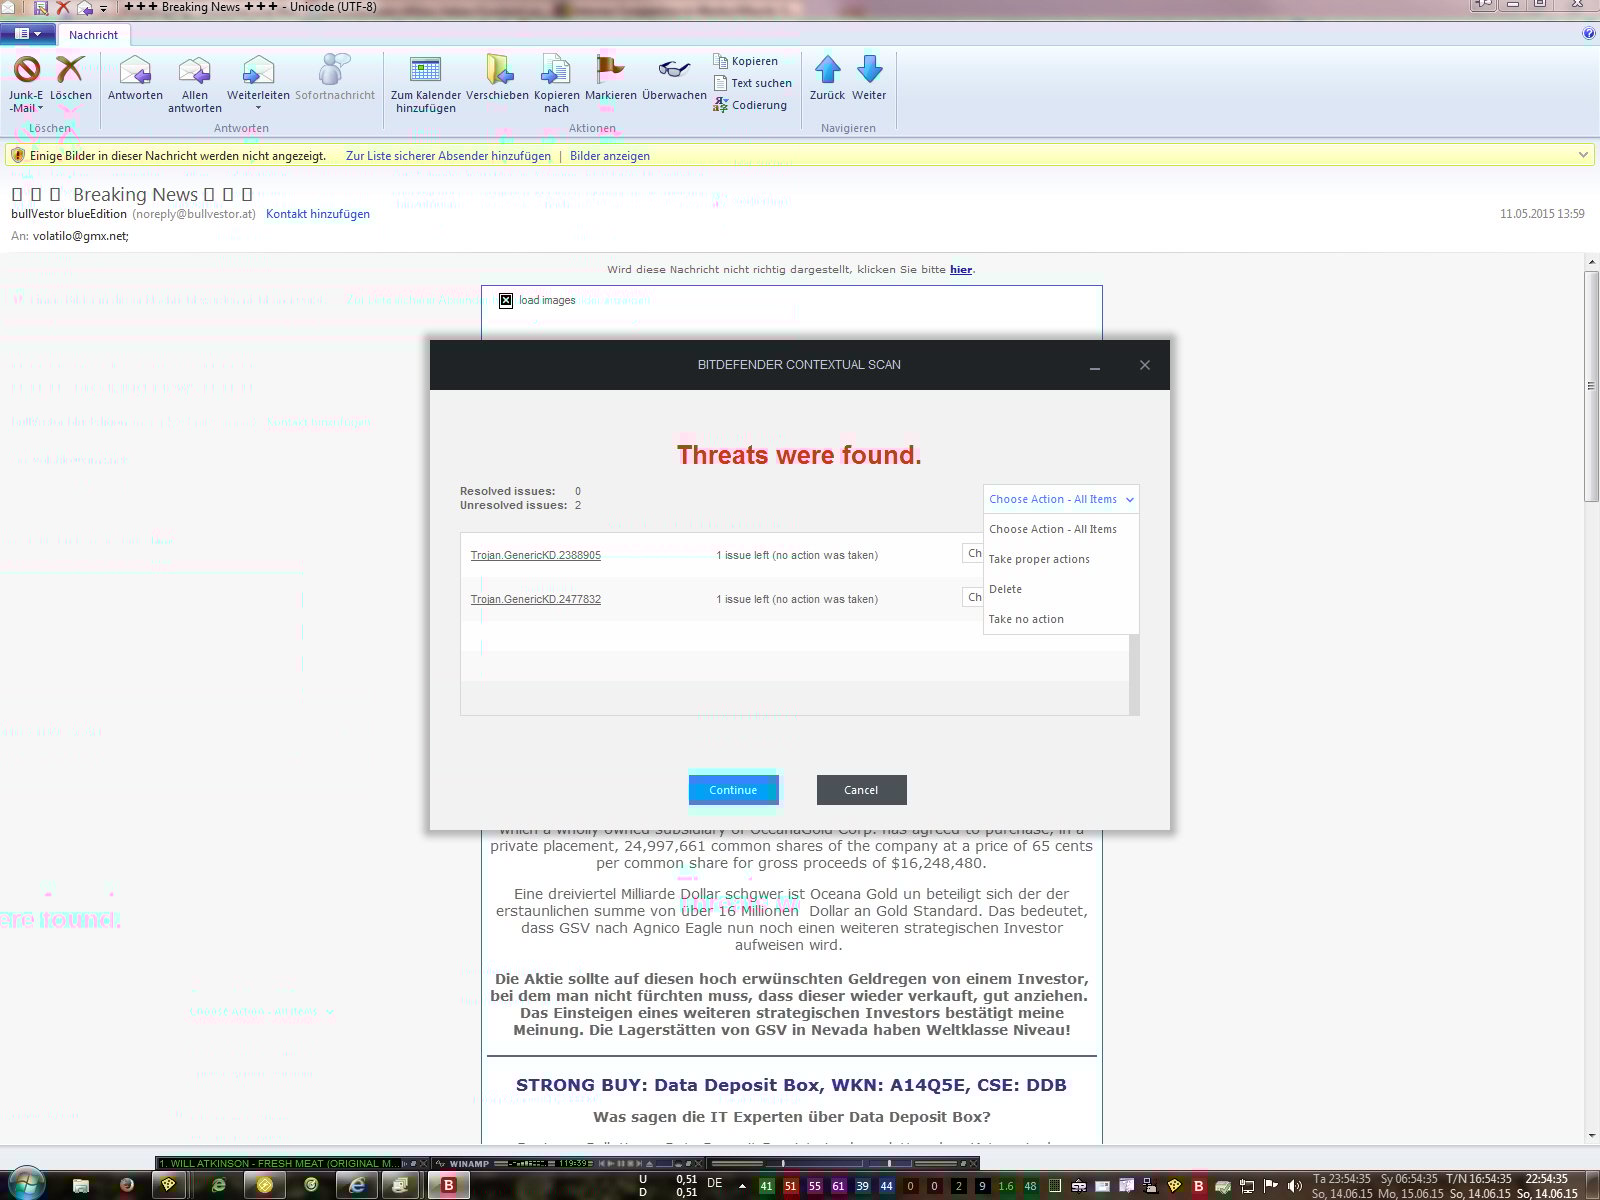The width and height of the screenshot is (1600, 1200).
Task: Click the Action Center flag tray icon
Action: tap(1271, 1186)
